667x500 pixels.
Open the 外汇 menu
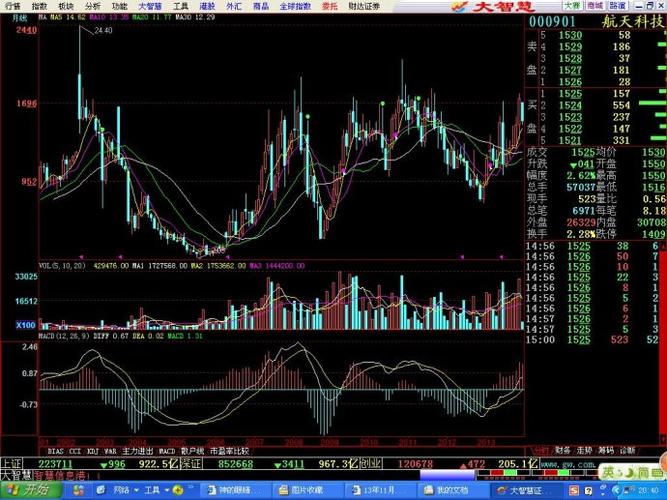pos(234,6)
